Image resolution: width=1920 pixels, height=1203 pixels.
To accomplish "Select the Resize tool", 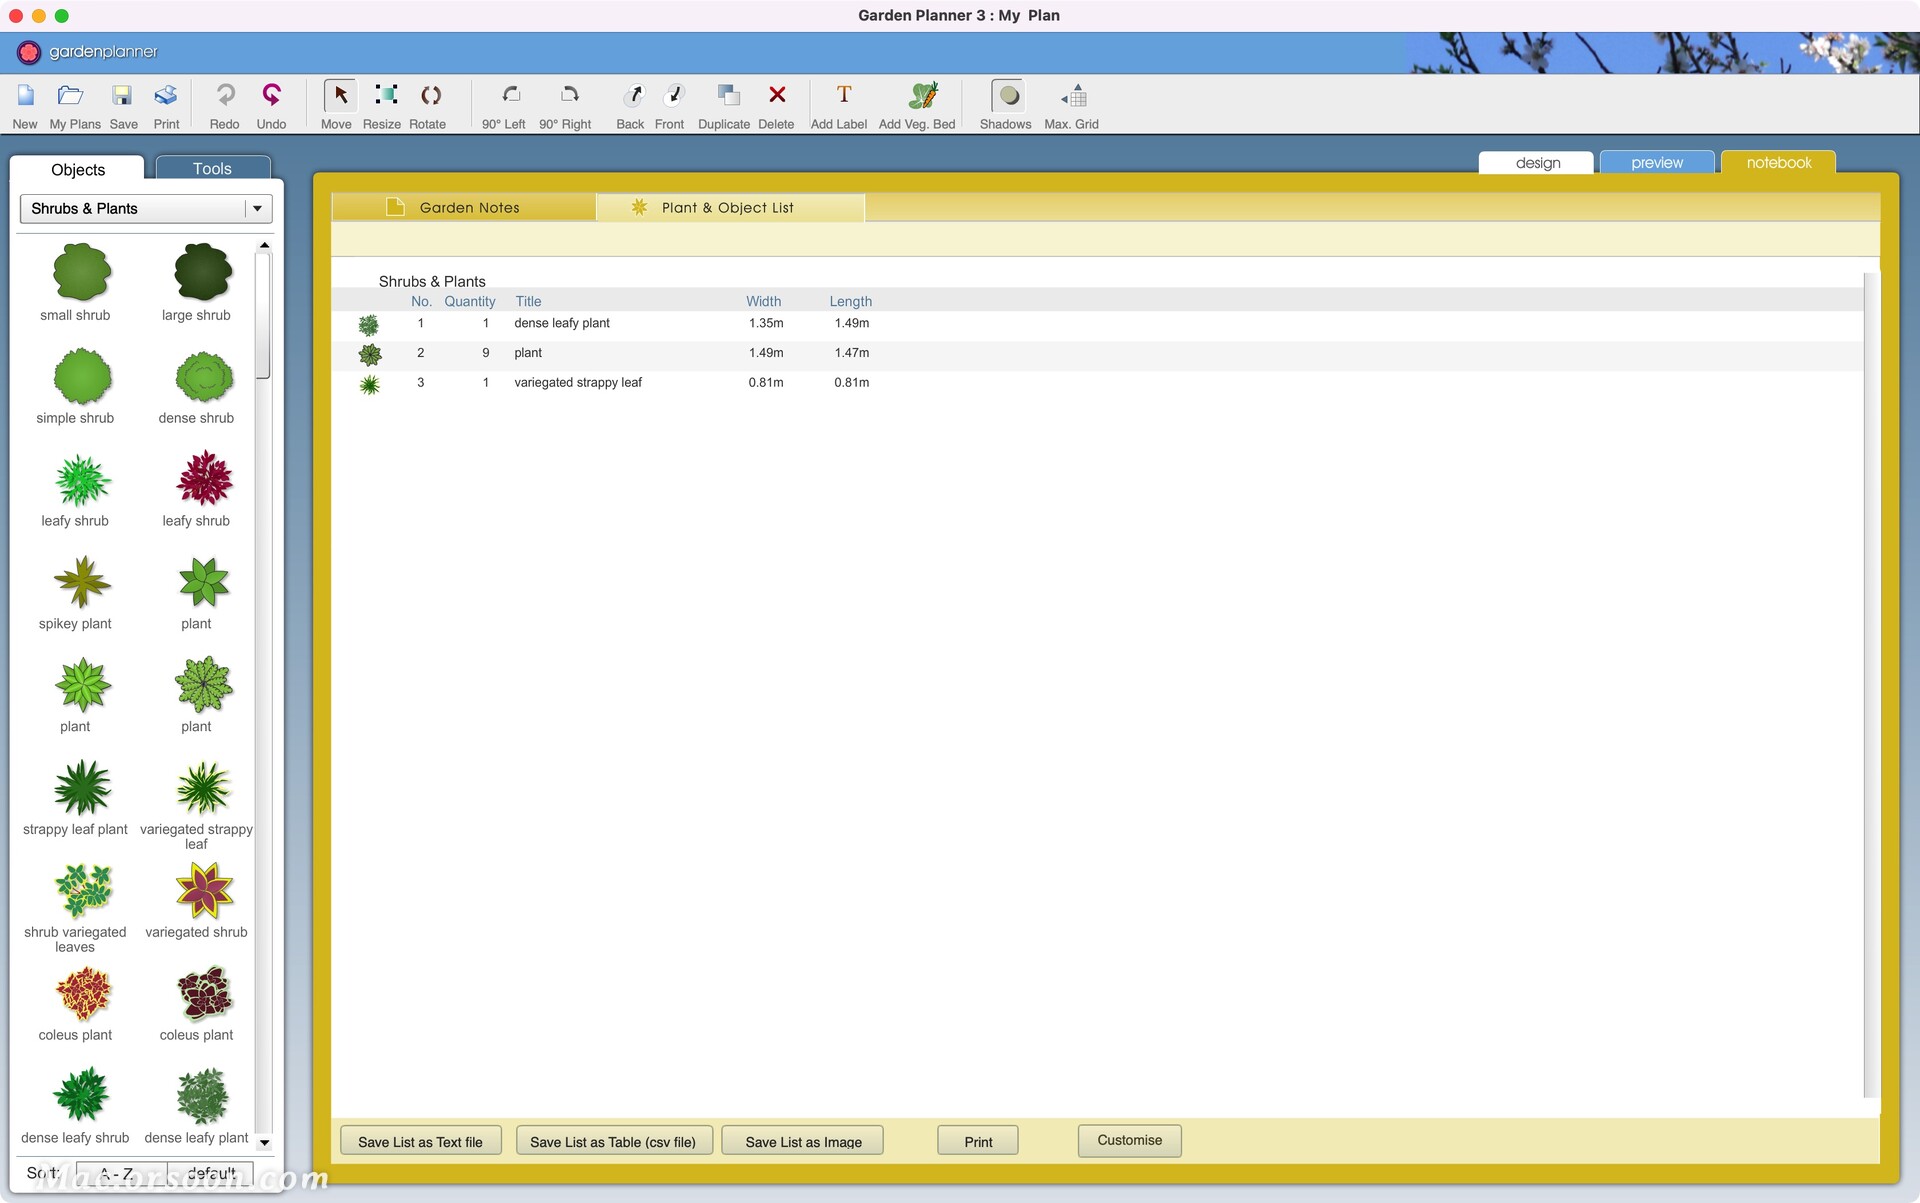I will coord(385,96).
